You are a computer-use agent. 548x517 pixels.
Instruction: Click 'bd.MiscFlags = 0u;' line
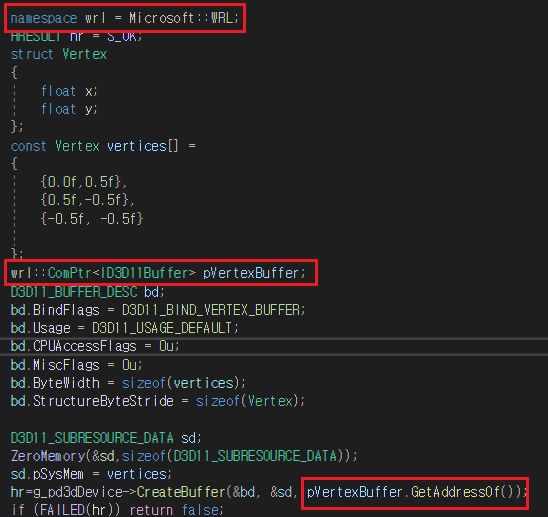coord(77,365)
